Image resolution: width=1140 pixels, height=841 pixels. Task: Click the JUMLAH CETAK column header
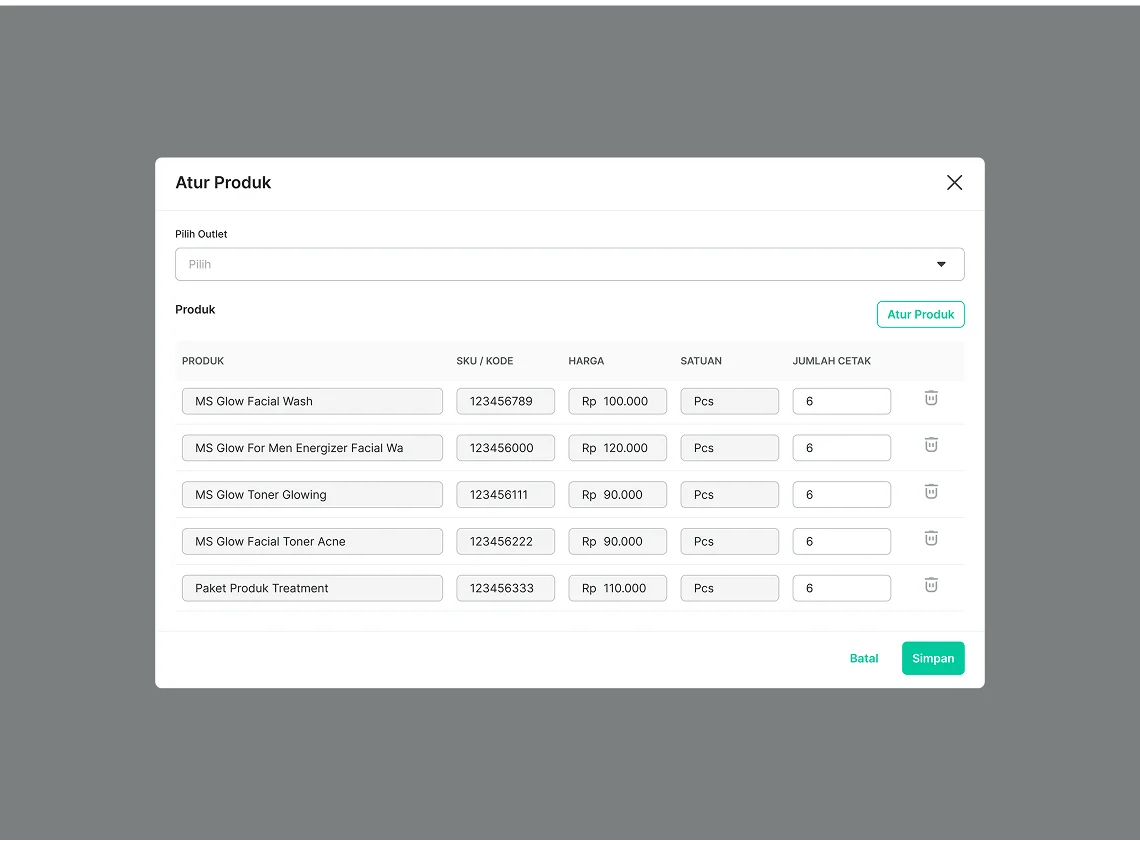[832, 361]
